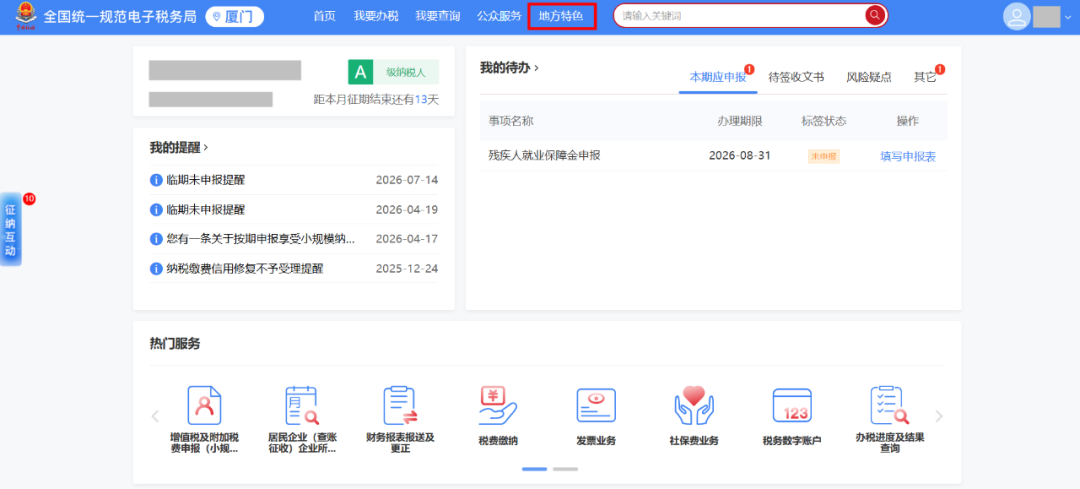Image resolution: width=1080 pixels, height=489 pixels.
Task: Select the first carousel page indicator
Action: [534, 469]
